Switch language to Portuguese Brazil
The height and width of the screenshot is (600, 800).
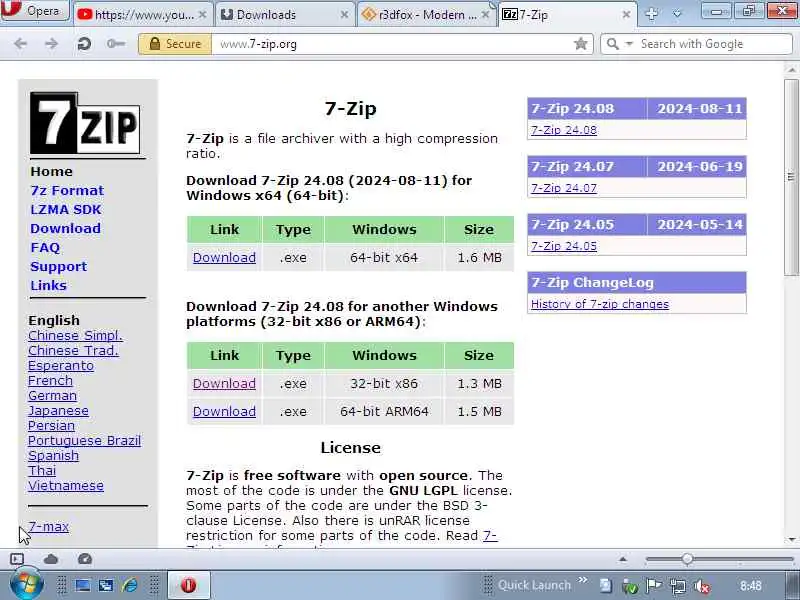(84, 440)
